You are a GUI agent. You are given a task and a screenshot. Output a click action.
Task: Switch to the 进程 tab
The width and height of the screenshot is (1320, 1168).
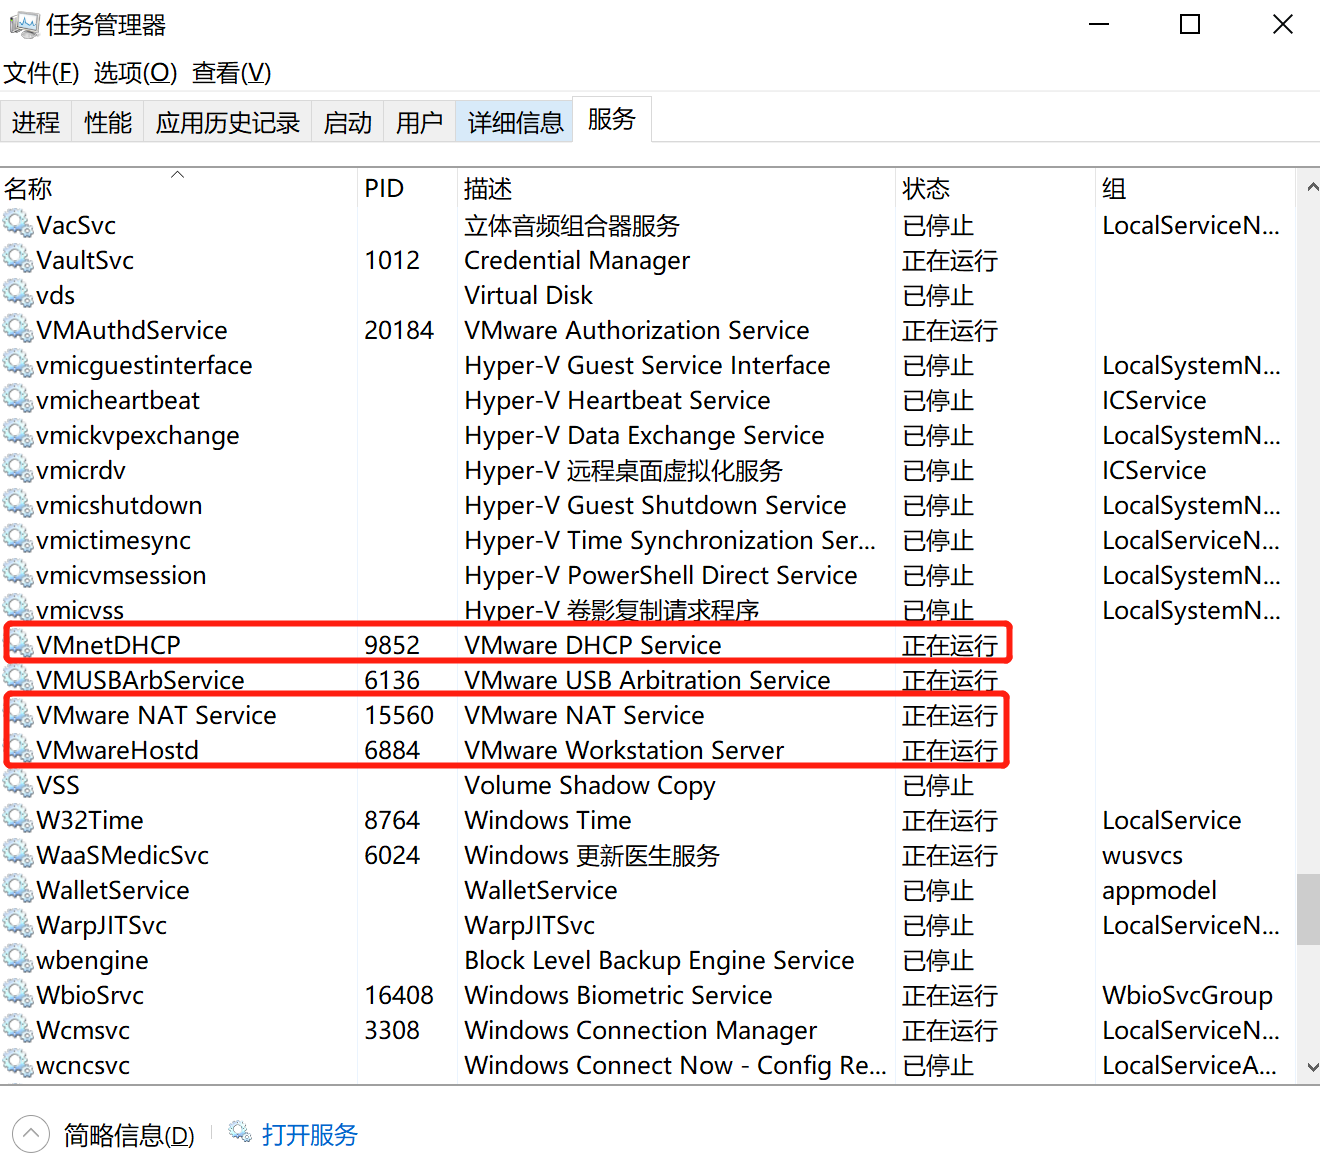[x=36, y=122]
